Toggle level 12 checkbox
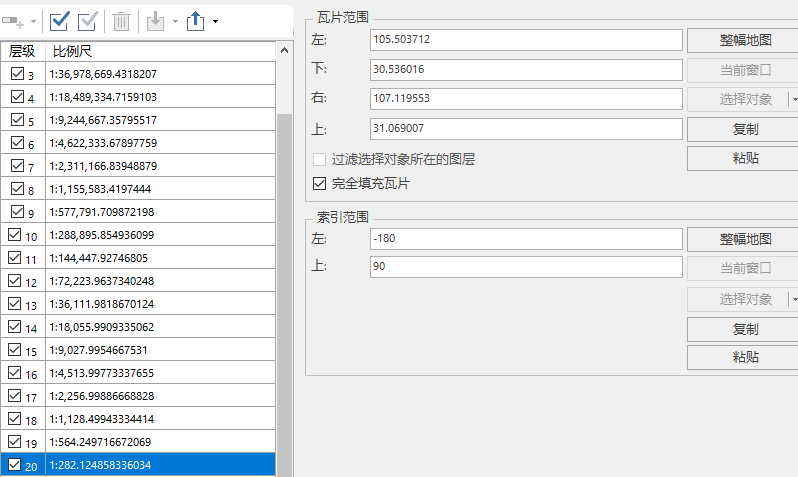The height and width of the screenshot is (477, 798). (14, 280)
